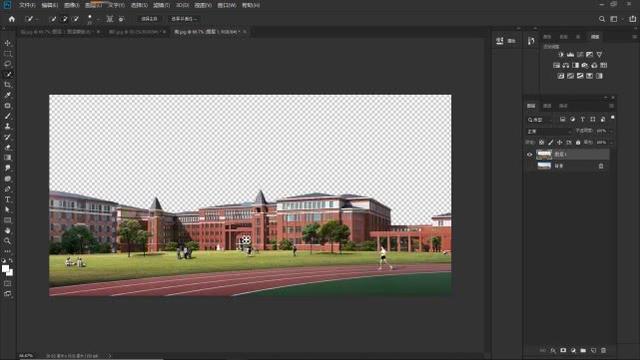Select the Lasso tool
Image resolution: width=640 pixels, height=360 pixels.
point(7,64)
